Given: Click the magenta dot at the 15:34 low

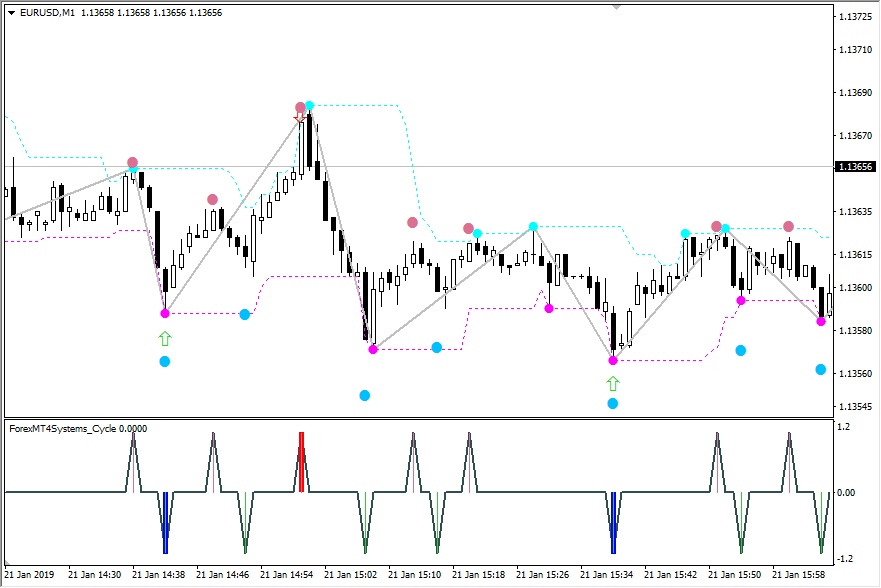Looking at the screenshot, I should [613, 360].
